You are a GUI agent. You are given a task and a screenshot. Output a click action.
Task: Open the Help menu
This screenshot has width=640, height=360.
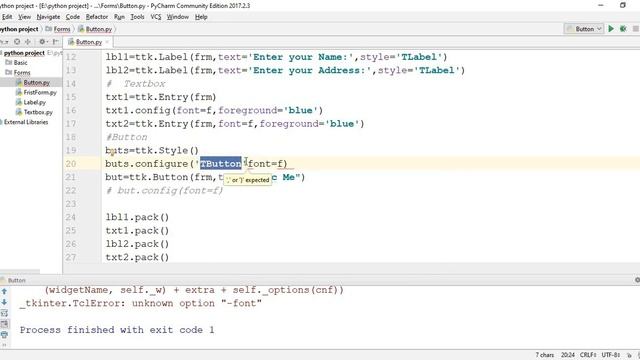[201, 17]
